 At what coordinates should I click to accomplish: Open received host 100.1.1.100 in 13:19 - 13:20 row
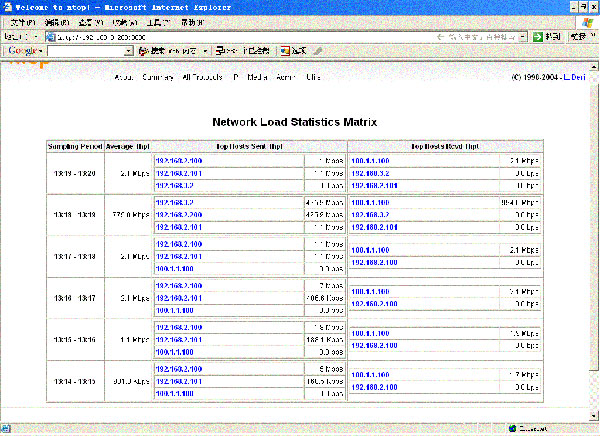click(x=370, y=161)
